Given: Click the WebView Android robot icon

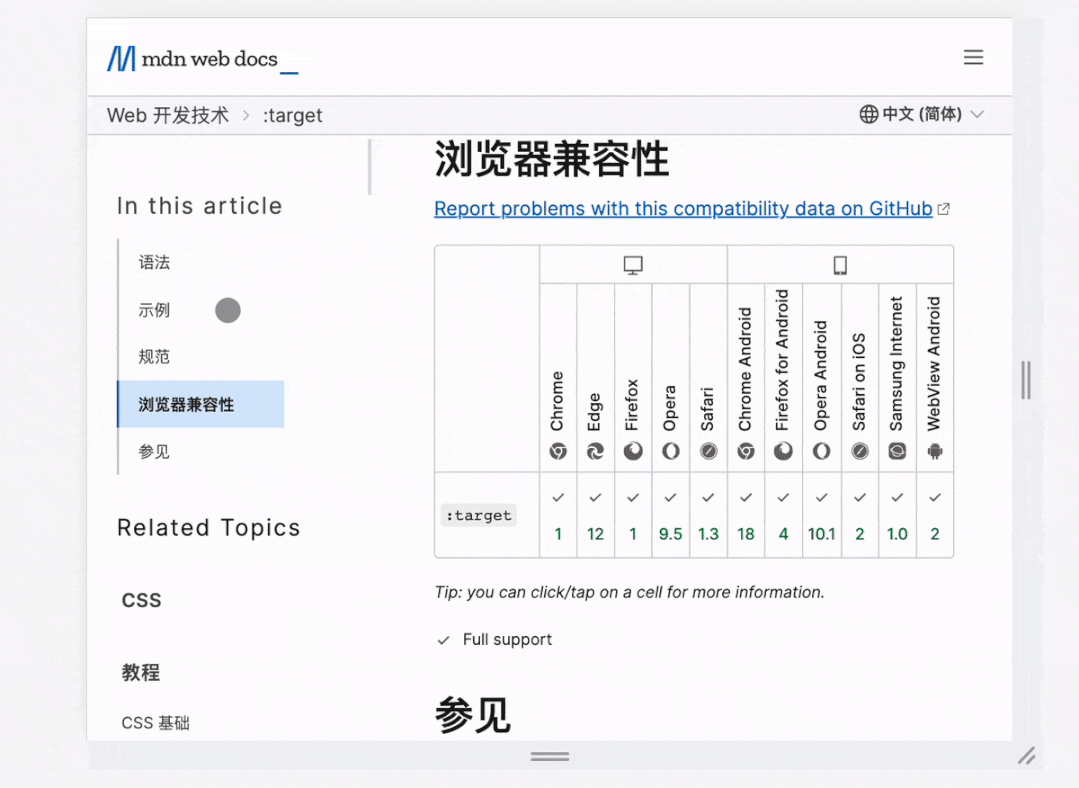Looking at the screenshot, I should [x=934, y=451].
